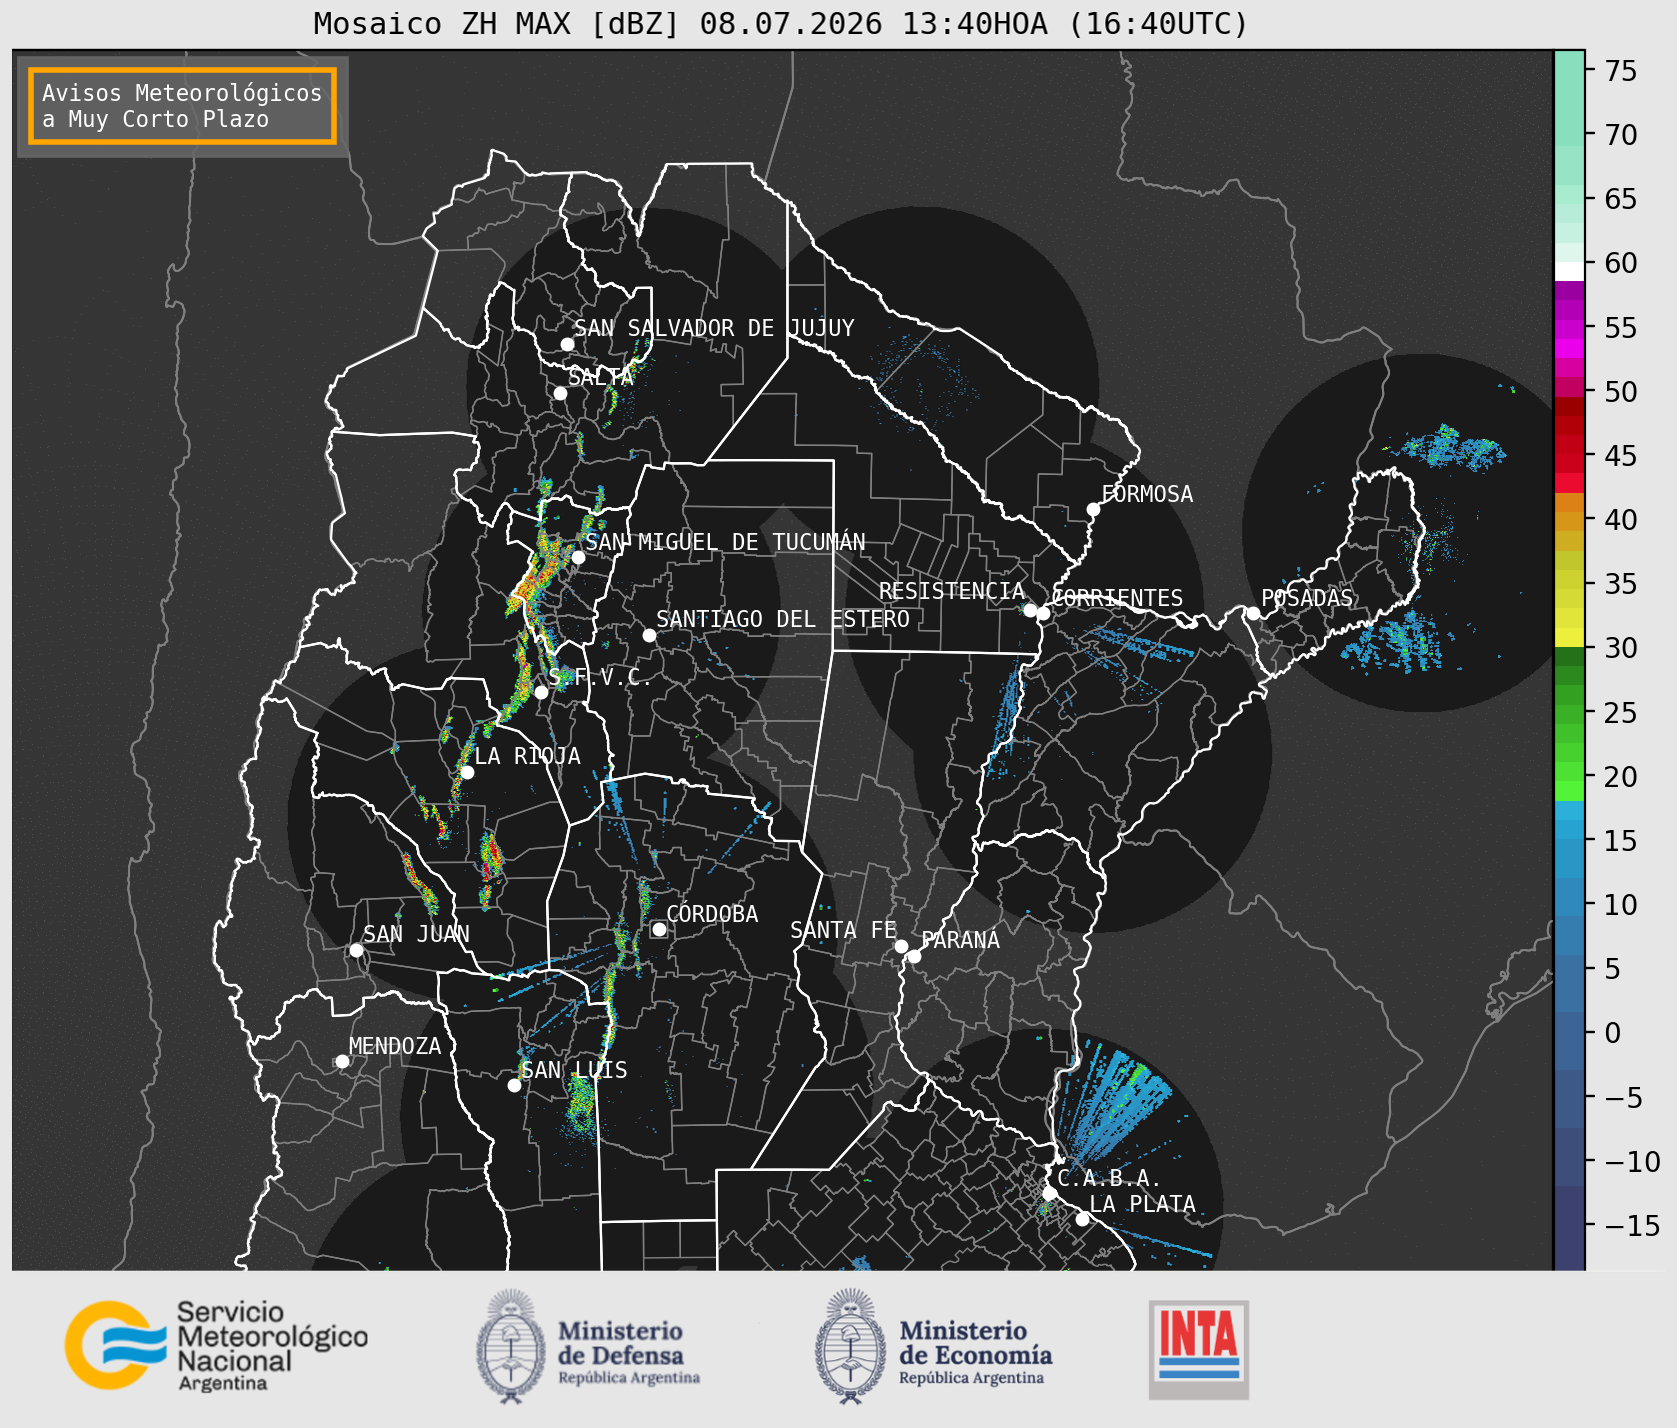Click the colorbar tick label 0

point(1612,1033)
